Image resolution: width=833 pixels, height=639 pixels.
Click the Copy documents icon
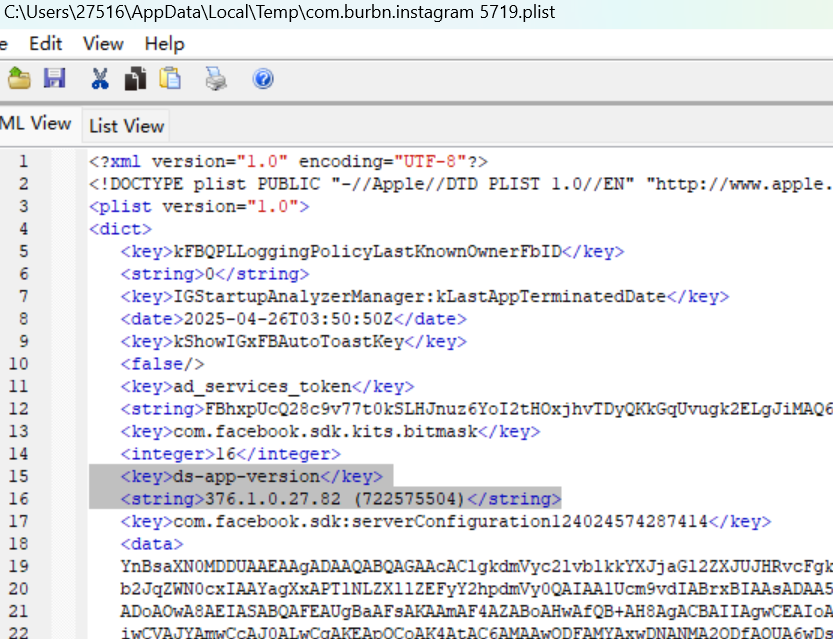point(135,79)
